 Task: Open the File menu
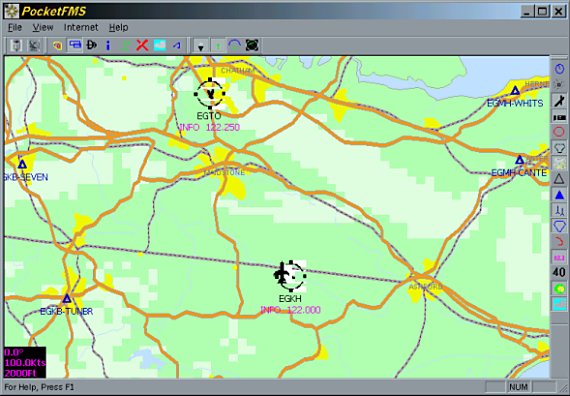click(15, 27)
